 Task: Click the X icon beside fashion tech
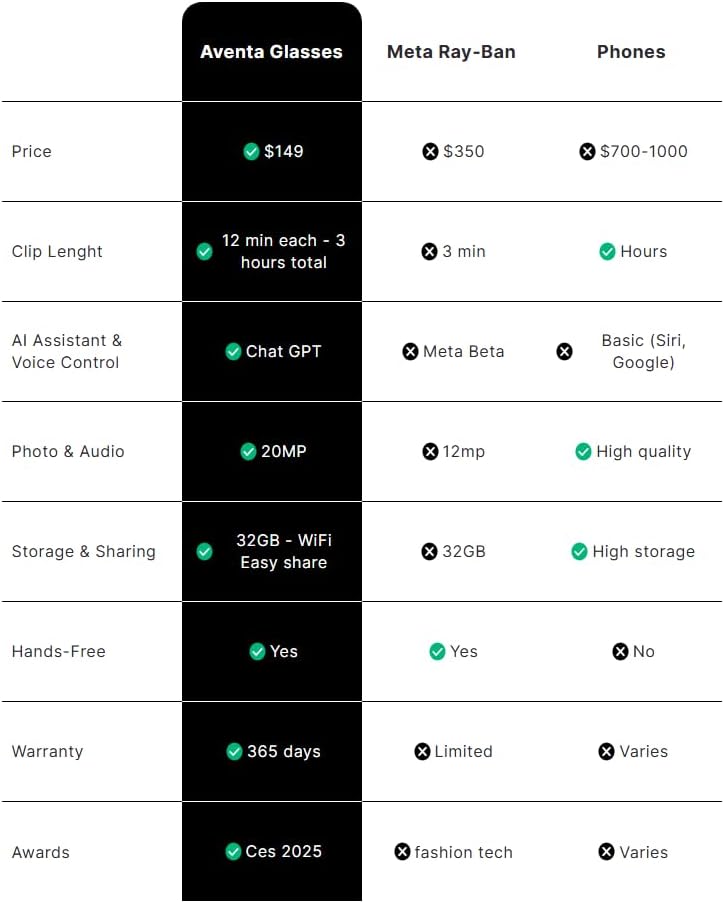click(x=402, y=852)
